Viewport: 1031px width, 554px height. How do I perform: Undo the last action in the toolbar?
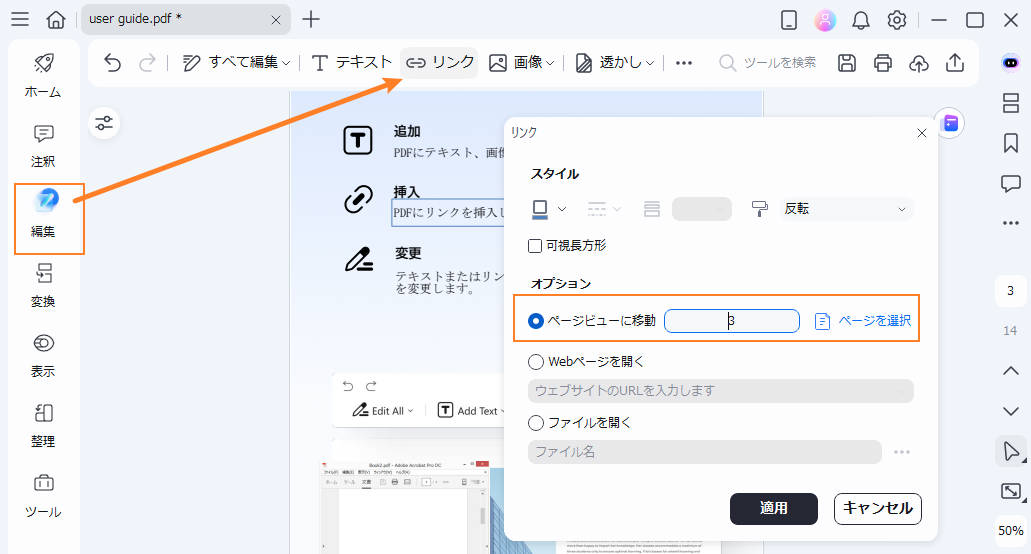pos(112,62)
